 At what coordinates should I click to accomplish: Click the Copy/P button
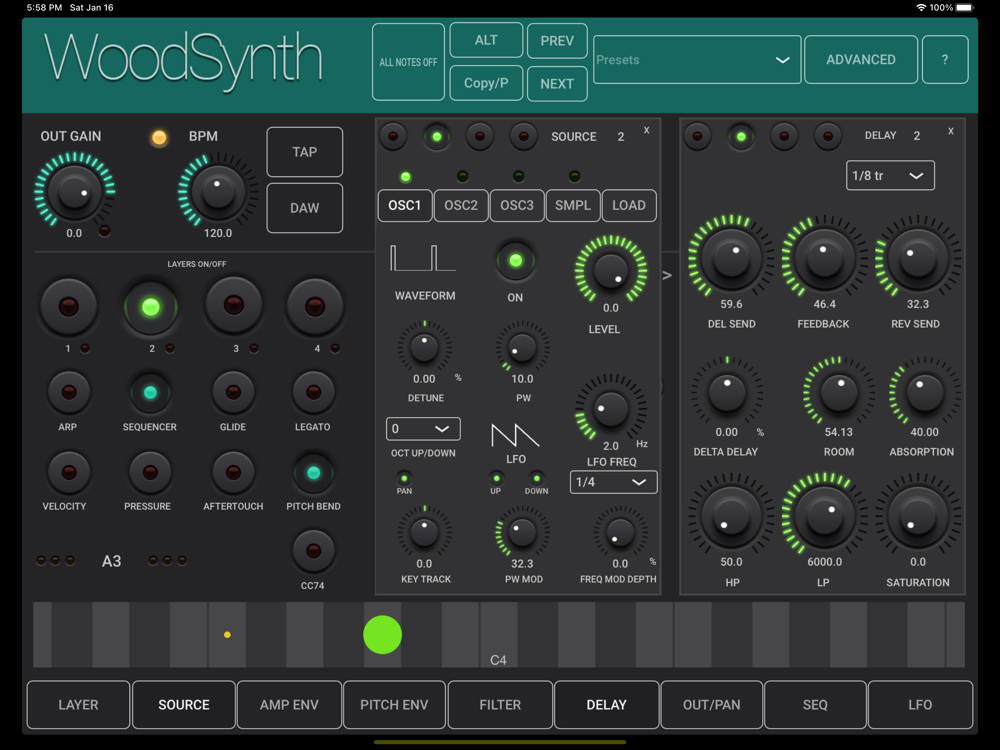(486, 83)
